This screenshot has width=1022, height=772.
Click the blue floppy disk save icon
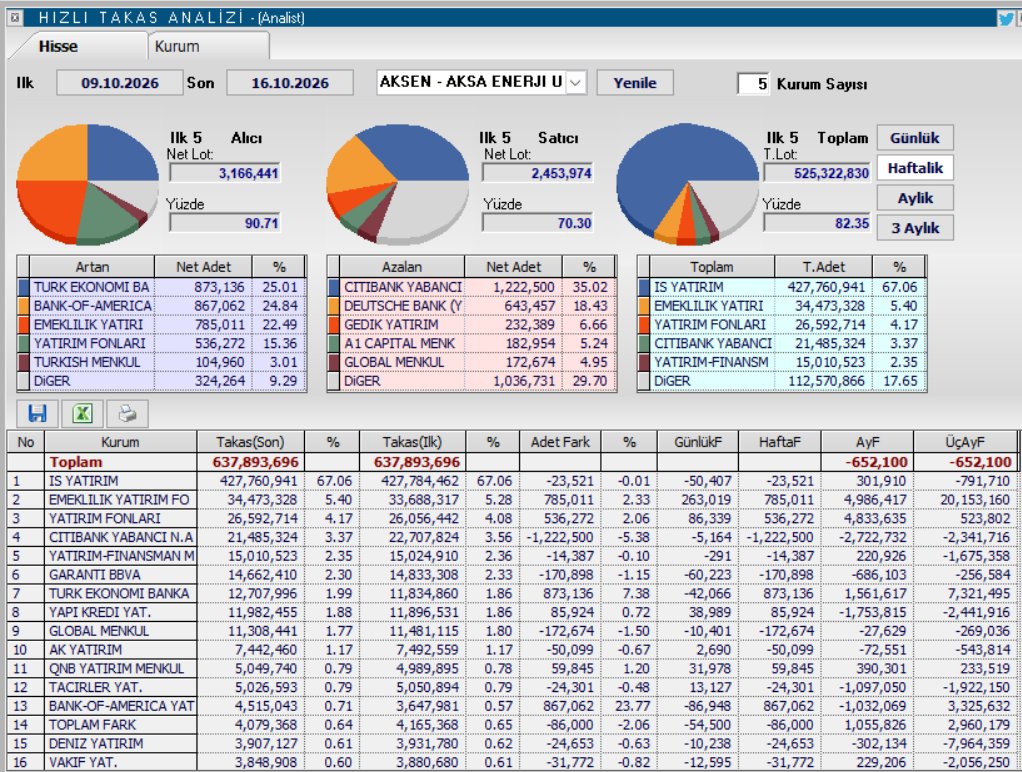(38, 413)
